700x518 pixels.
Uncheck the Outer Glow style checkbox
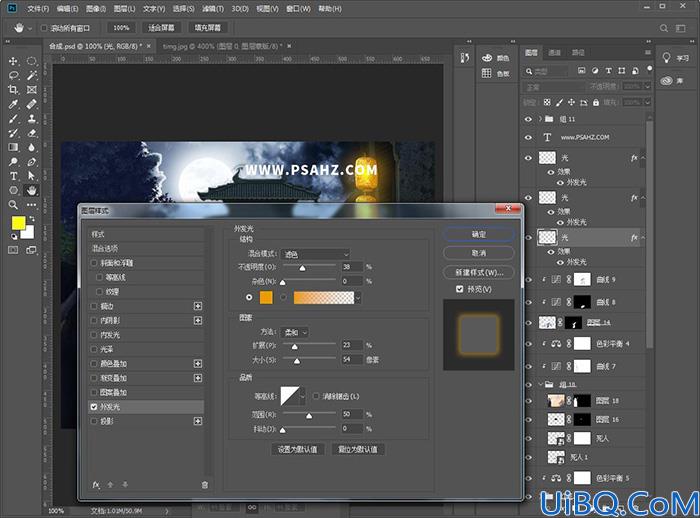(94, 407)
